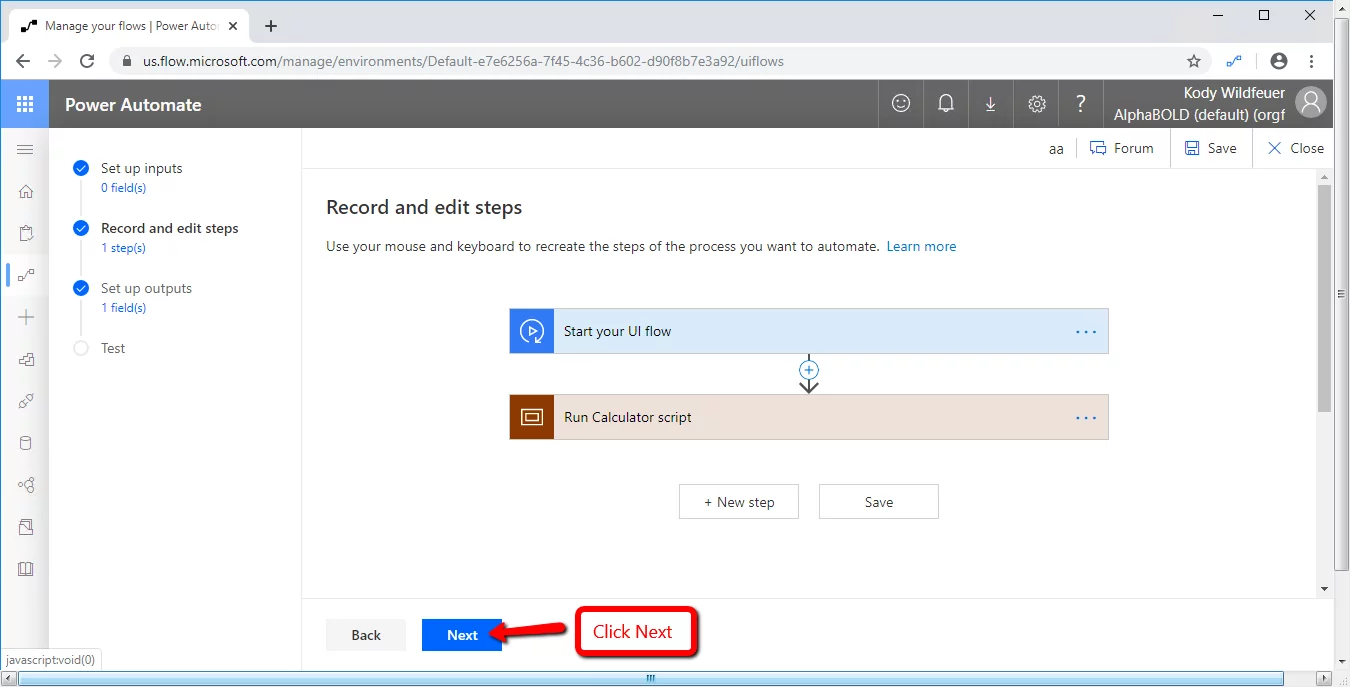
Task: Open AI Builder icon in sidebar
Action: point(26,485)
